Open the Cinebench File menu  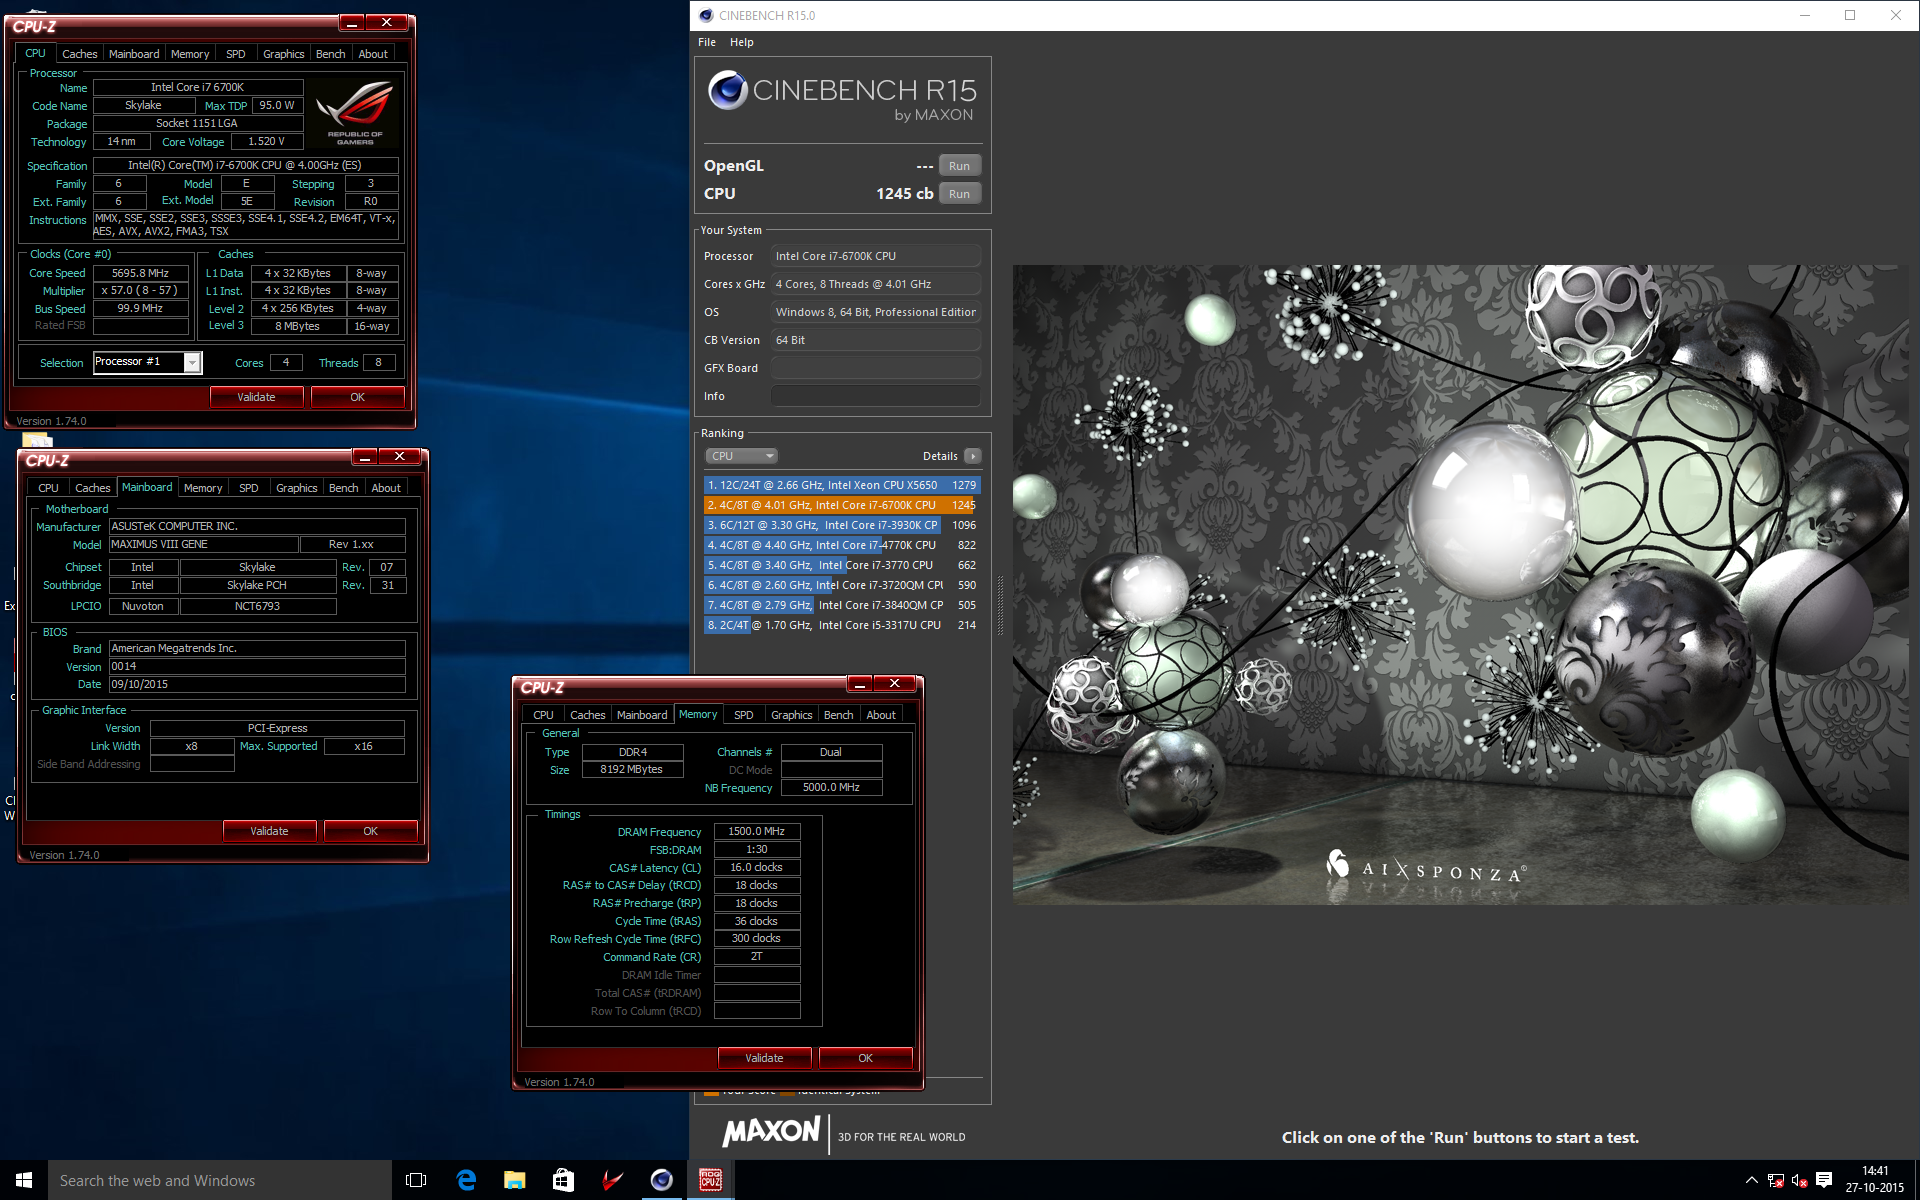point(707,42)
